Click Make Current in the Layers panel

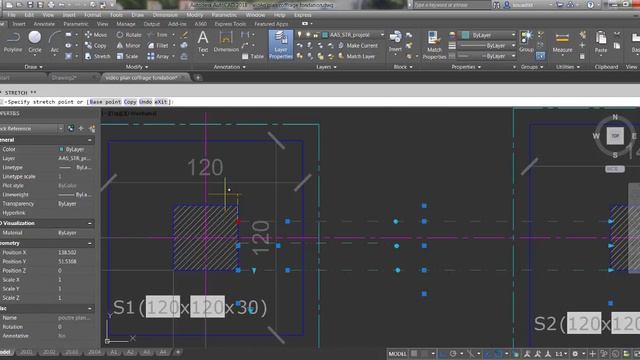(358, 45)
